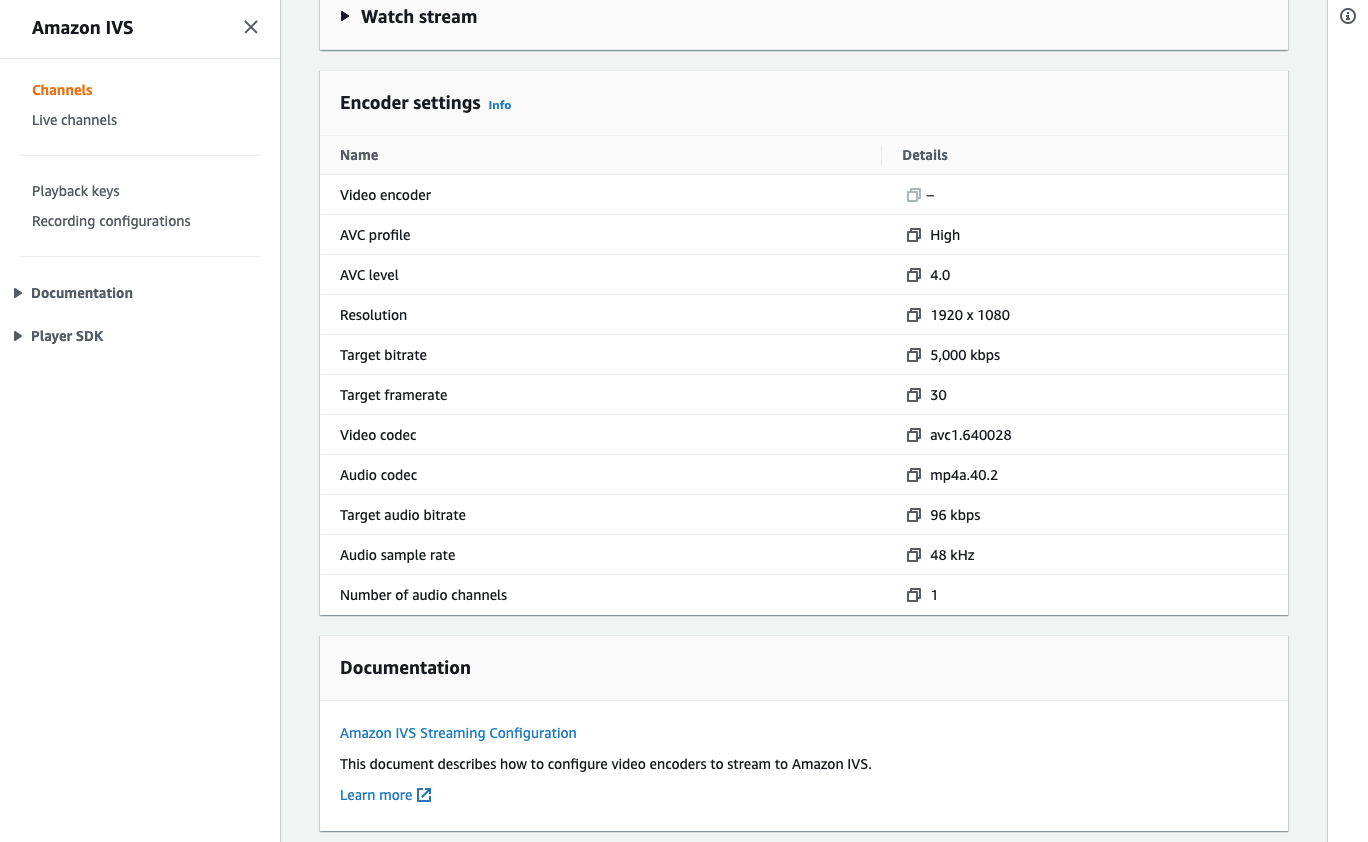Click the Details column header

[x=925, y=155]
